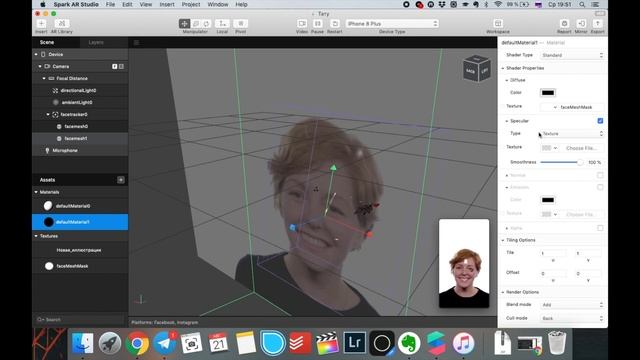This screenshot has width=640, height=360.
Task: Select the move Manipulator tool
Action: [x=184, y=24]
